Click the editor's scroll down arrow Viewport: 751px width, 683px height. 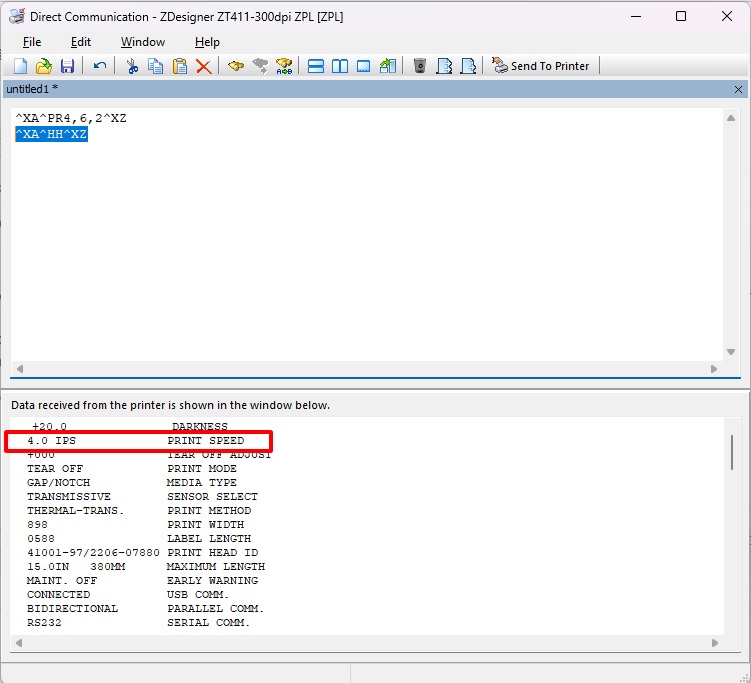pyautogui.click(x=732, y=352)
